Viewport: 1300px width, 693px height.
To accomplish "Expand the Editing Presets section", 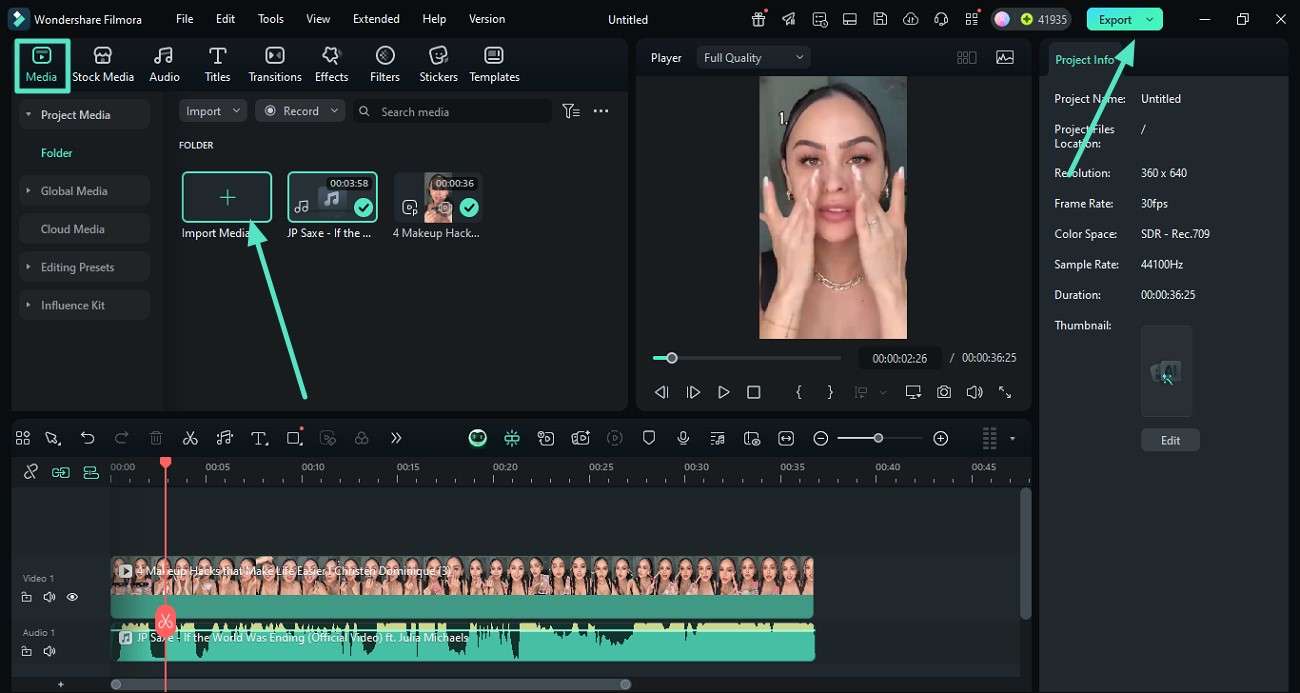I will click(x=84, y=267).
